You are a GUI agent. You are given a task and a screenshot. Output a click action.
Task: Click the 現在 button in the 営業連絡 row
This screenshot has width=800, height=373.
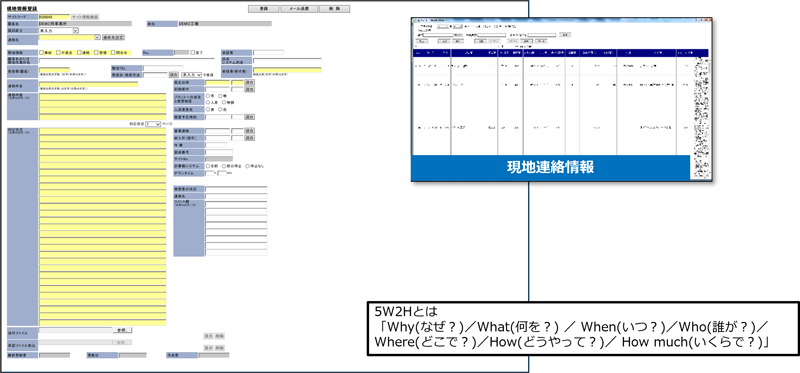click(249, 131)
